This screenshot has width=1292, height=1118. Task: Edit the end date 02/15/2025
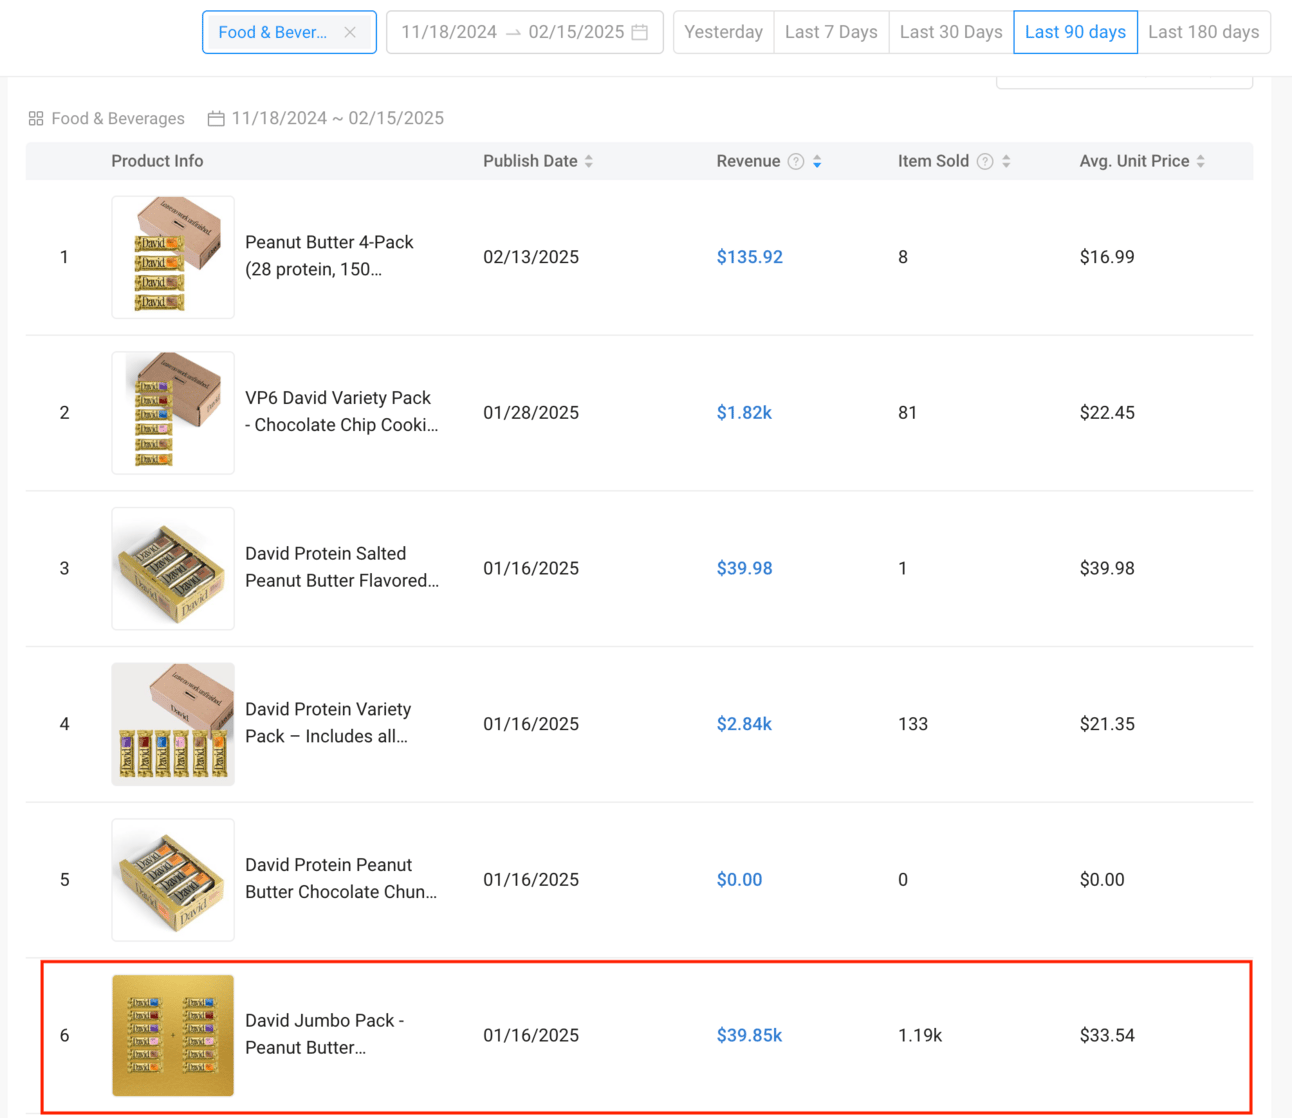(576, 32)
